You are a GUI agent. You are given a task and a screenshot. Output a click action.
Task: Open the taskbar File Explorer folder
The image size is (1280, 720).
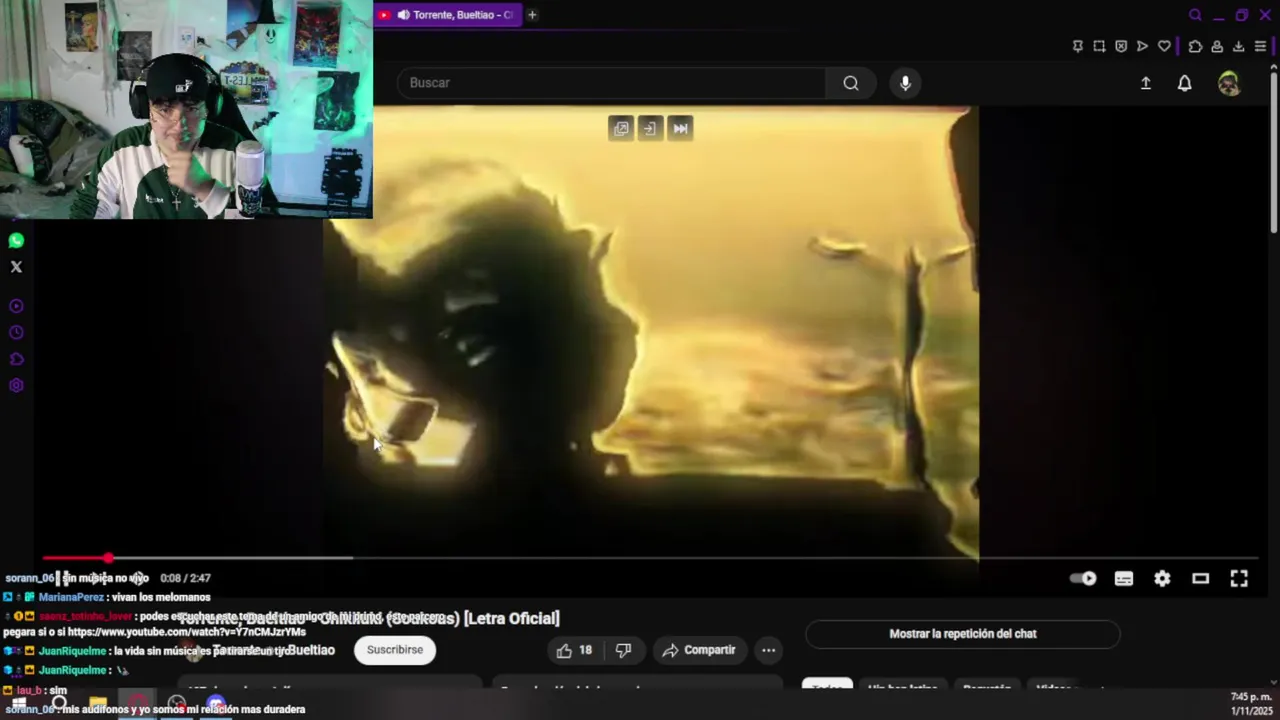[x=97, y=703]
